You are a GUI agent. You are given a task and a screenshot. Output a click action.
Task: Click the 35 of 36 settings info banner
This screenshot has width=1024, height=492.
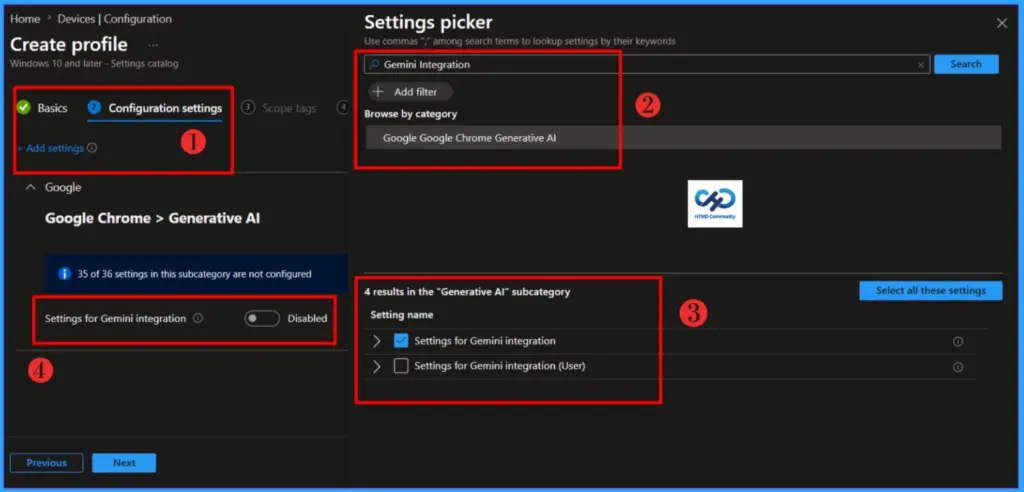pos(196,274)
